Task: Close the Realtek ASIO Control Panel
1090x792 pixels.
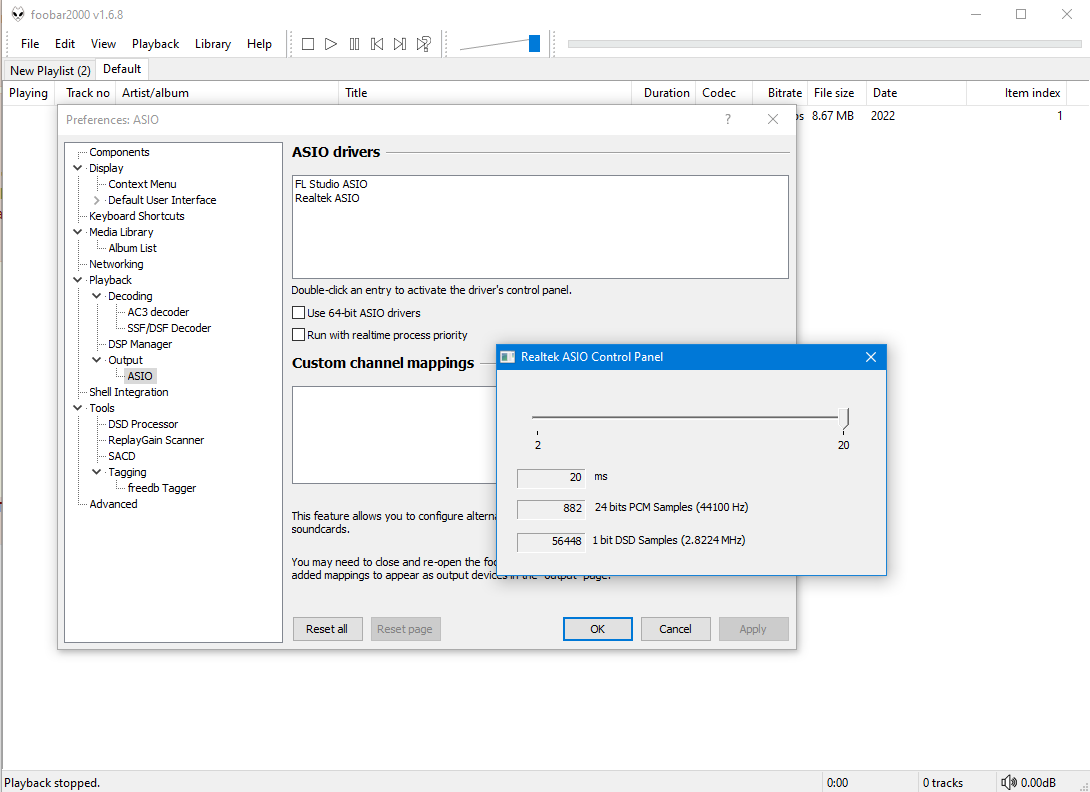Action: point(870,357)
